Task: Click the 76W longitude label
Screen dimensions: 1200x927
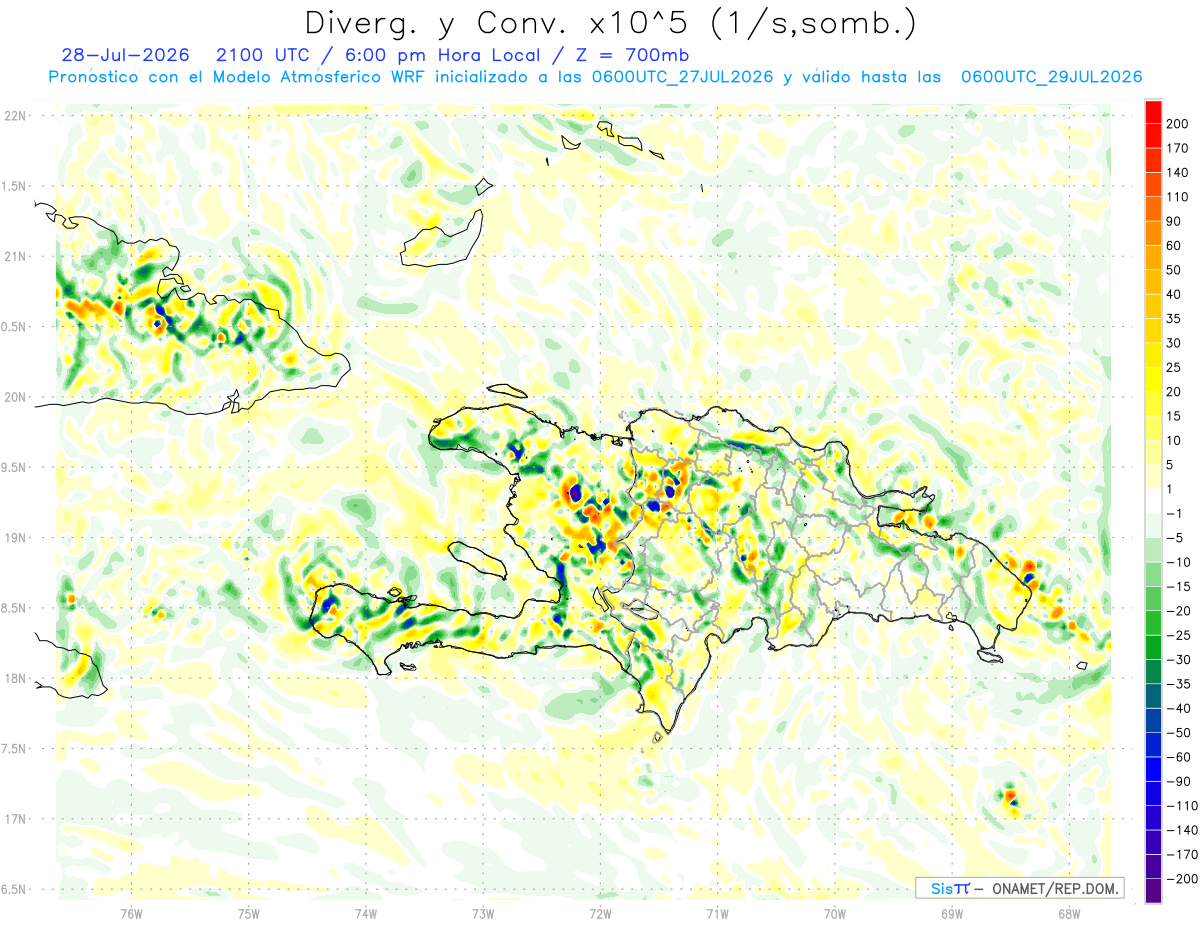Action: tap(131, 912)
